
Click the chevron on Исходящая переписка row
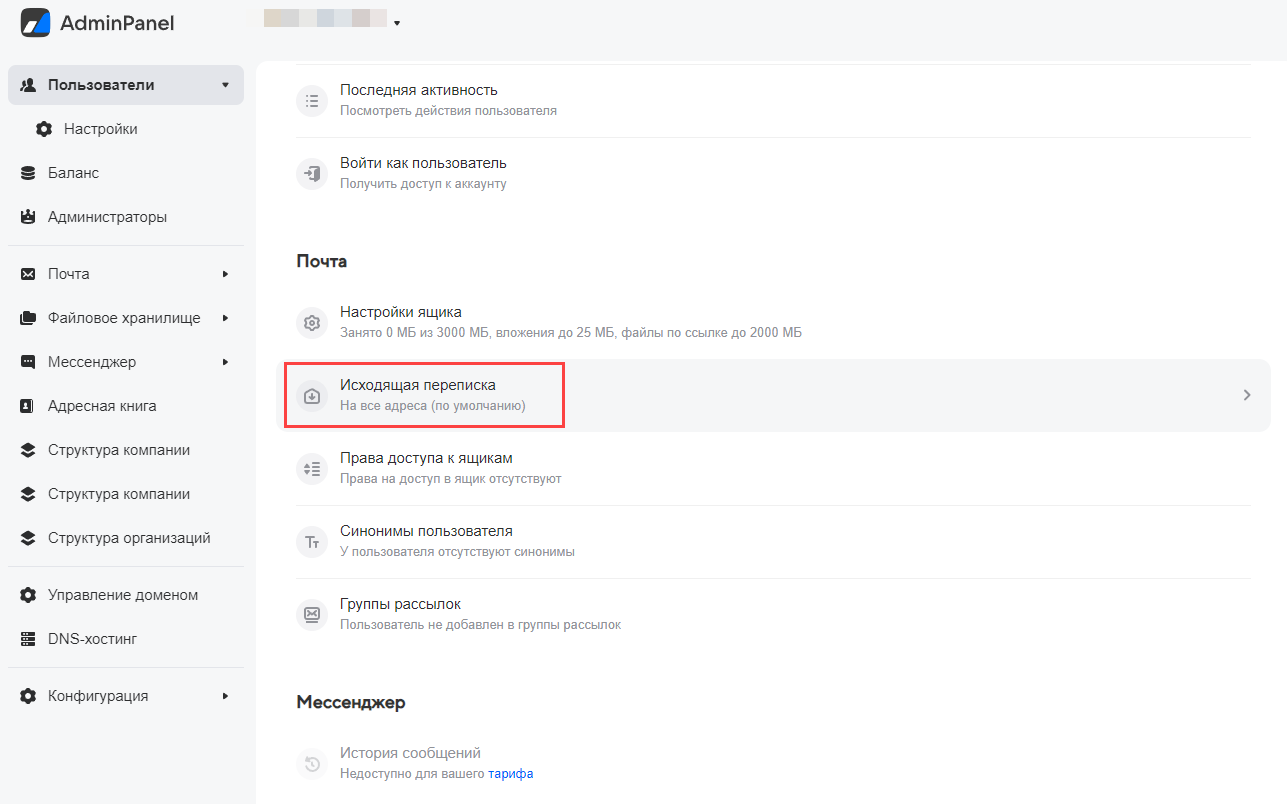click(x=1247, y=395)
